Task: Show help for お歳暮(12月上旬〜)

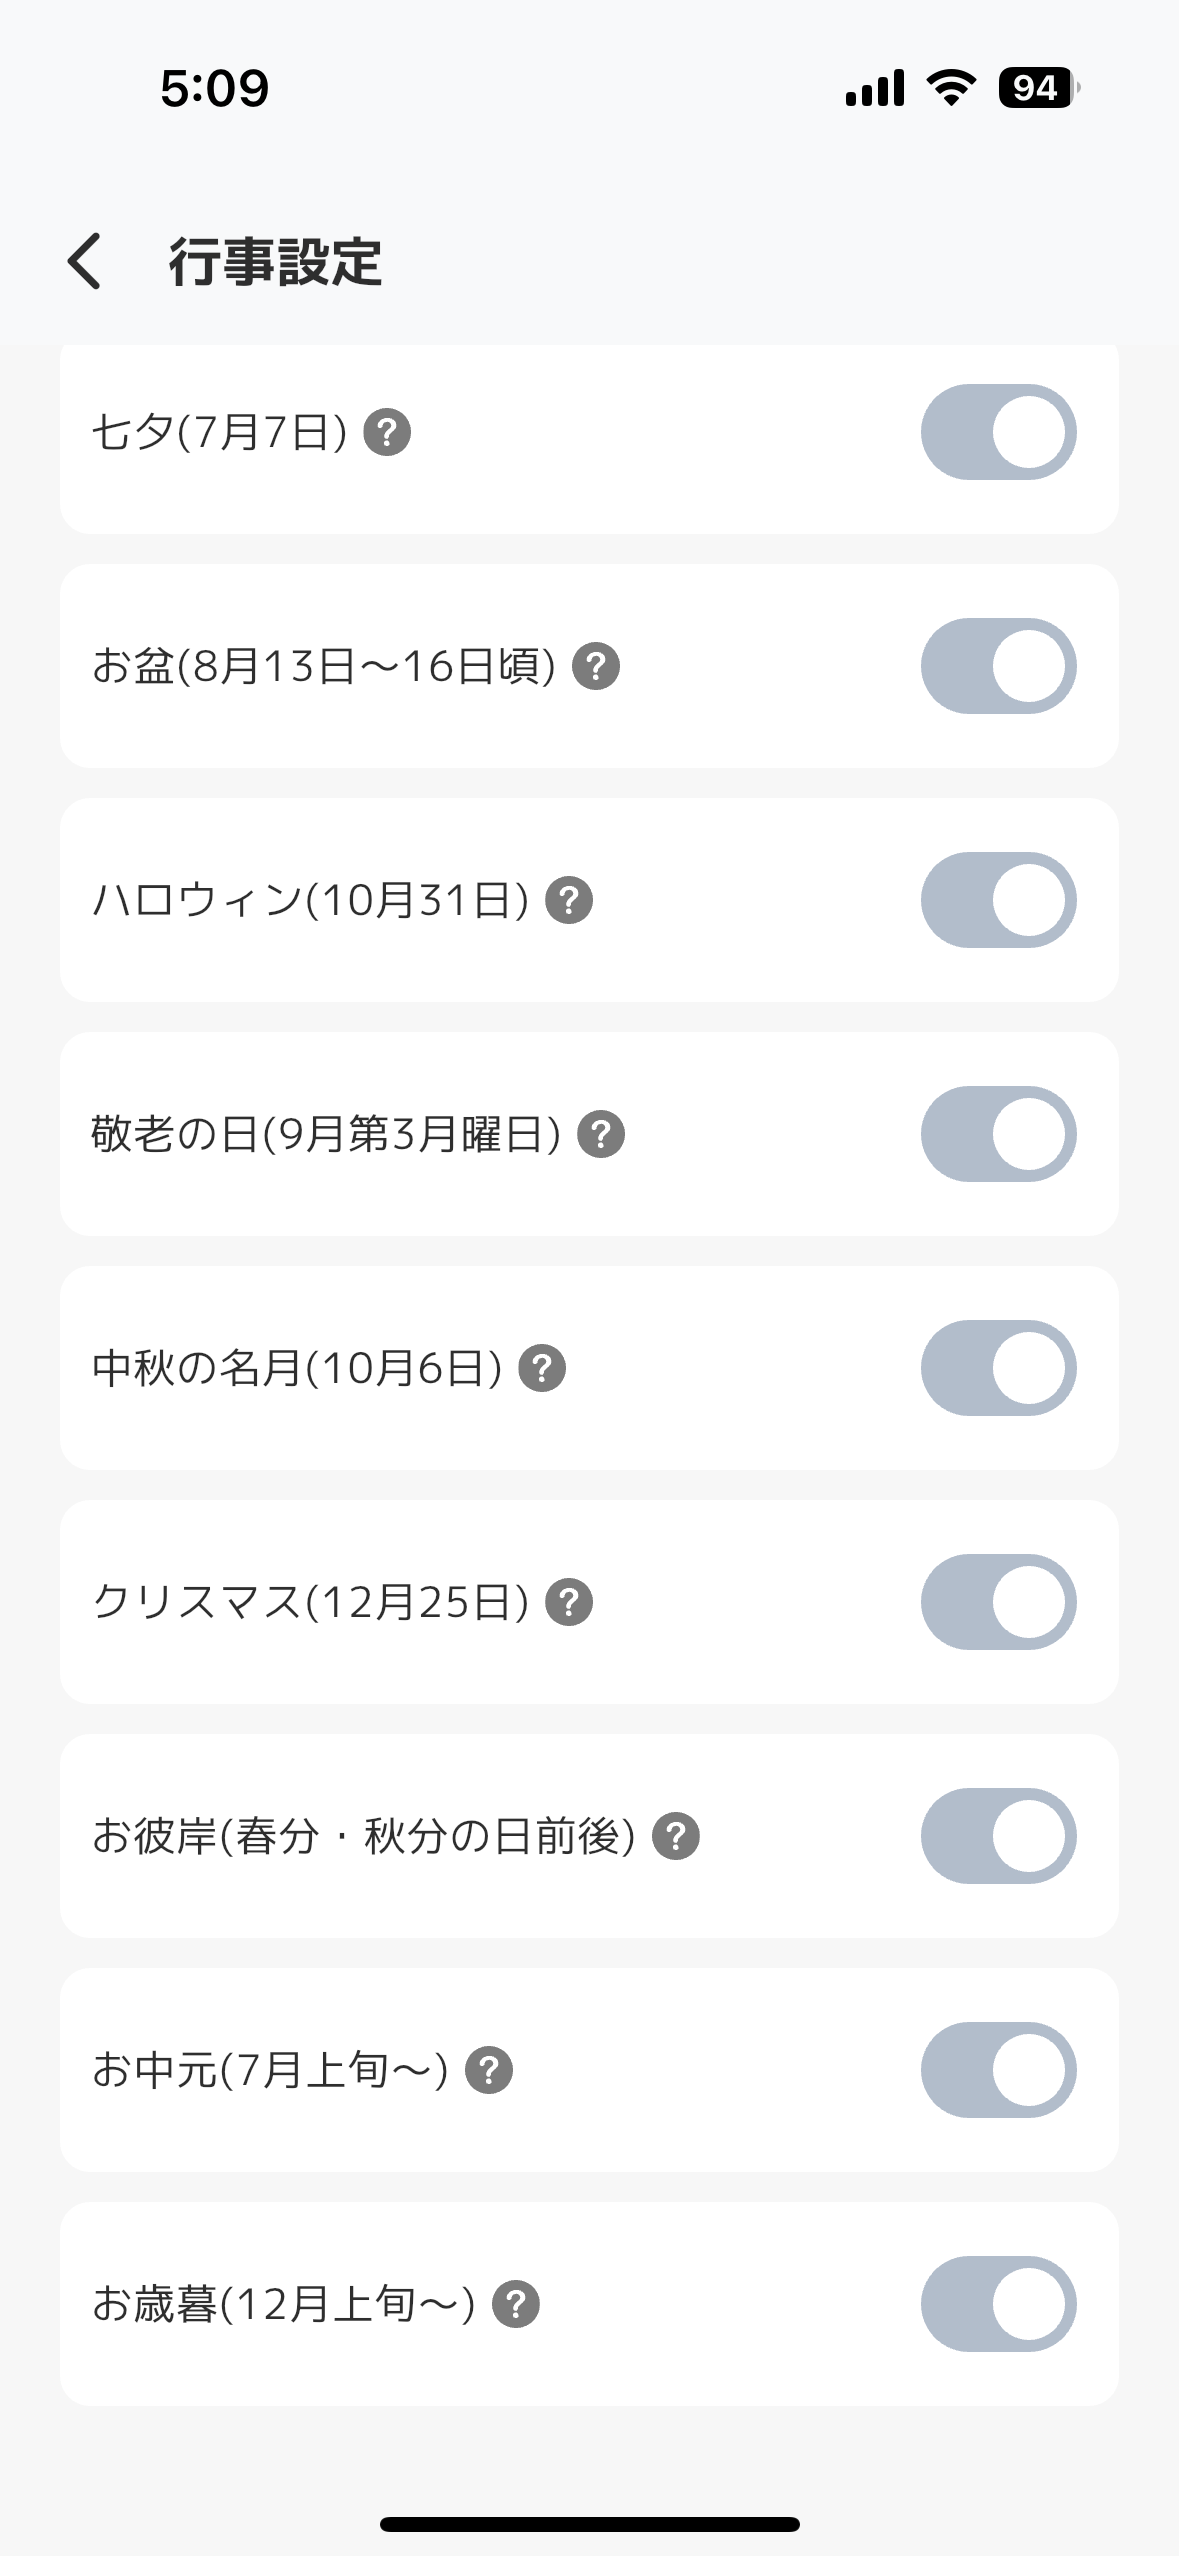Action: 516,2304
